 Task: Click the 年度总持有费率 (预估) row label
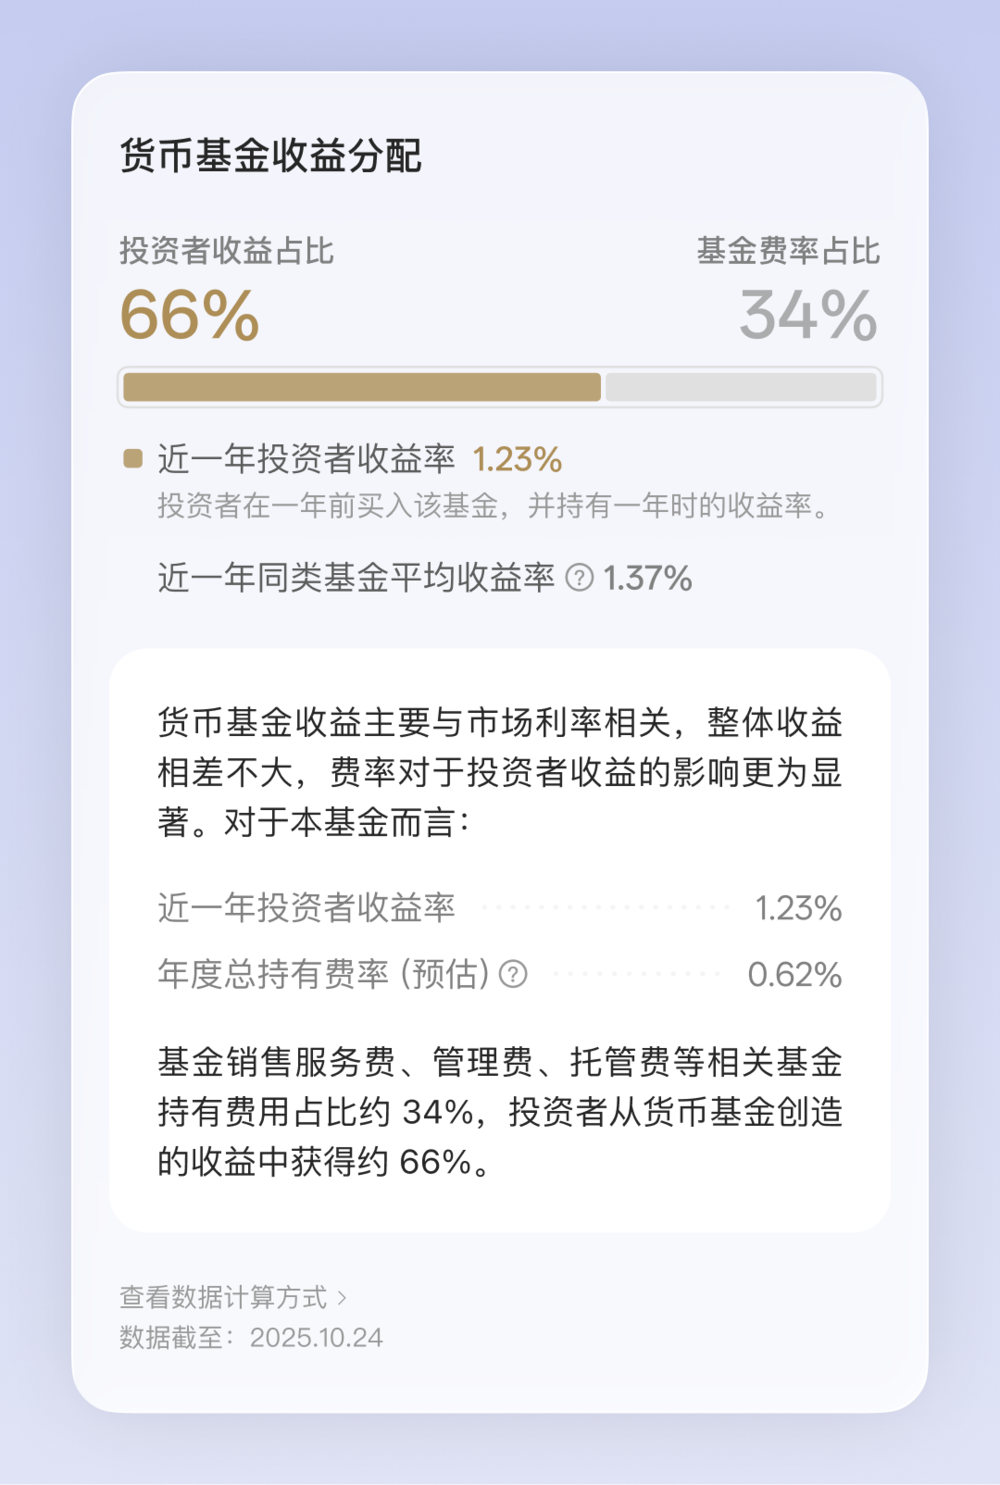[x=323, y=974]
